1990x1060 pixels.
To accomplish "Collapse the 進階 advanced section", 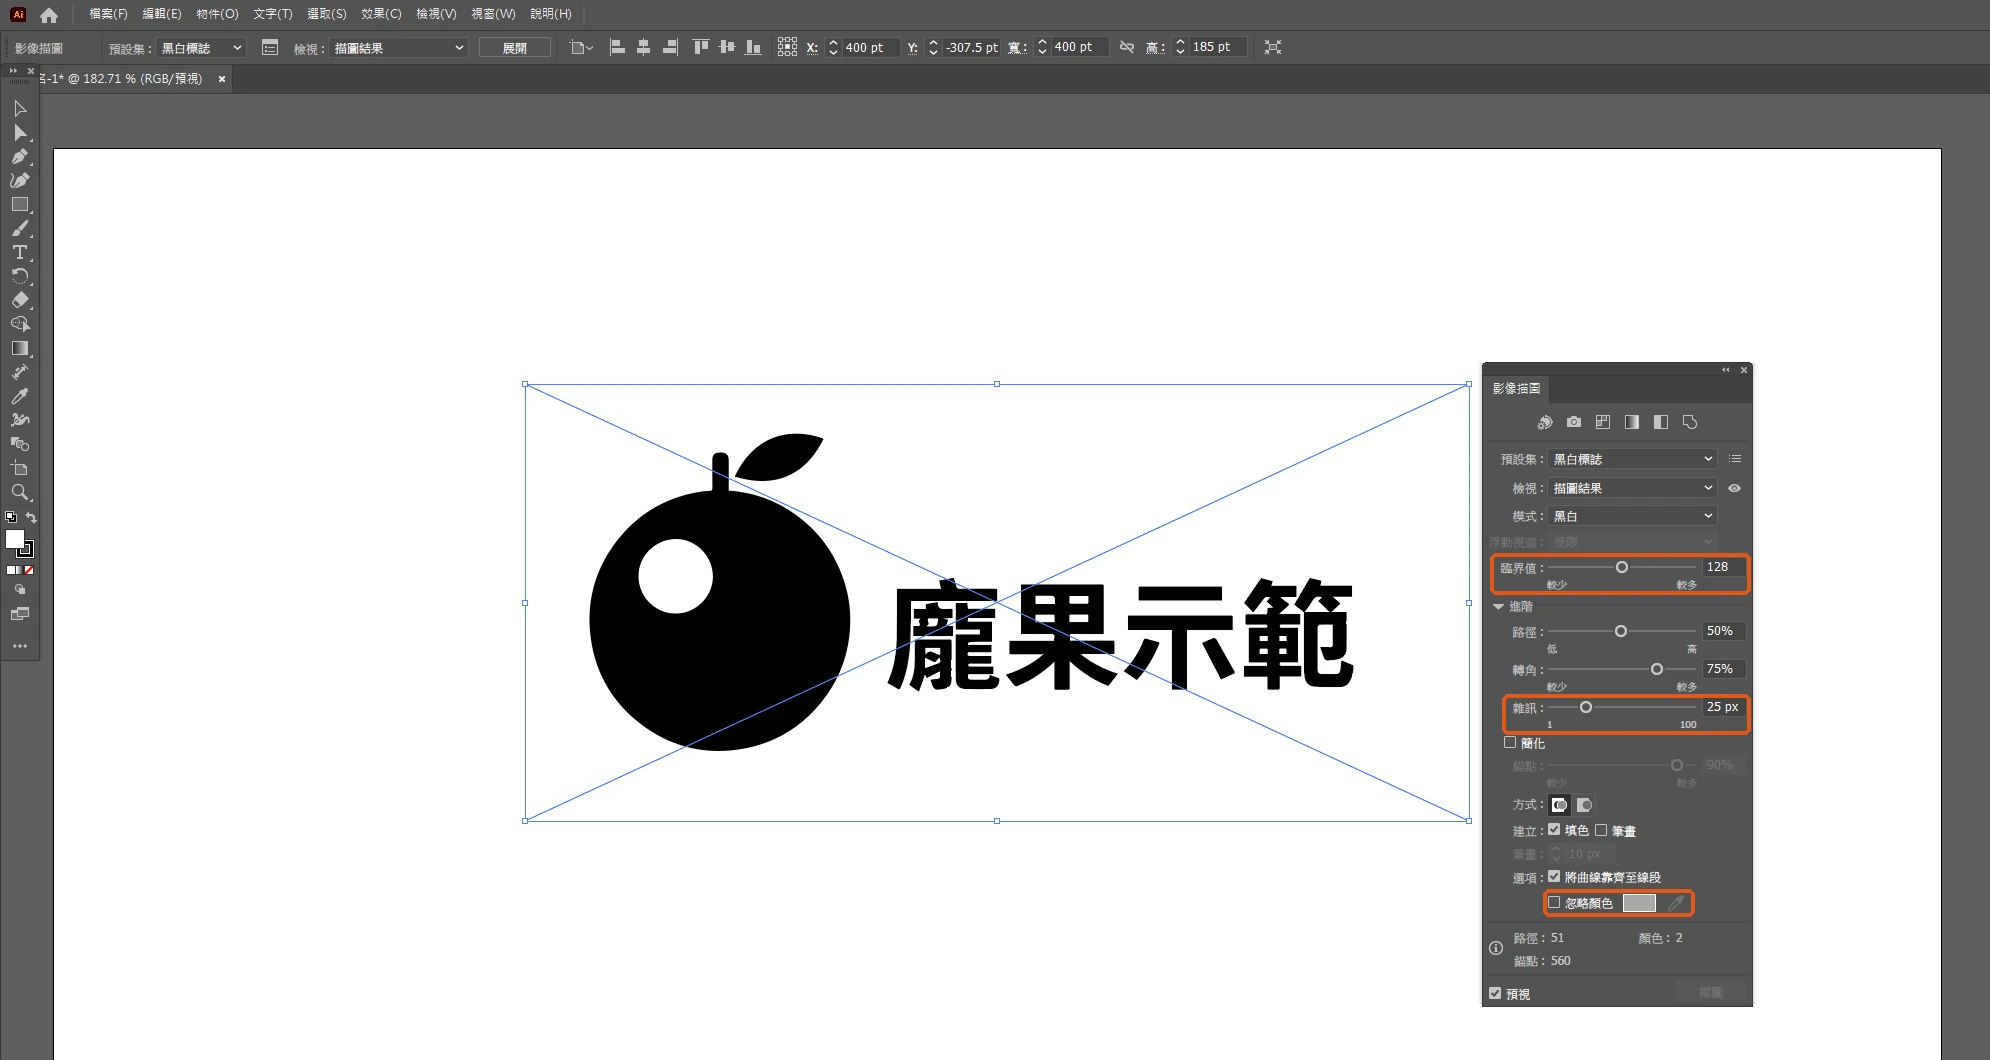I will tap(1498, 607).
